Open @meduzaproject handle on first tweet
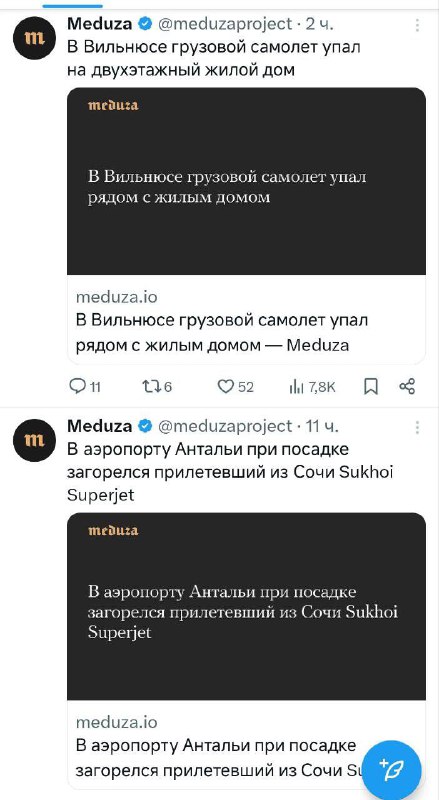The height and width of the screenshot is (800, 439). 225,23
